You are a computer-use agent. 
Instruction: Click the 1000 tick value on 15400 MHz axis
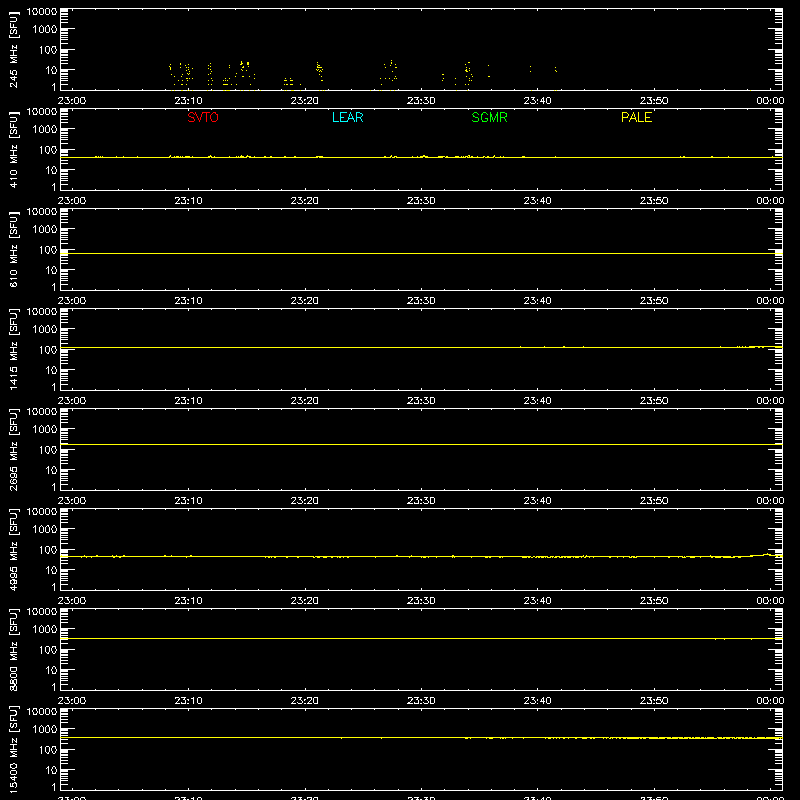pyautogui.click(x=45, y=730)
